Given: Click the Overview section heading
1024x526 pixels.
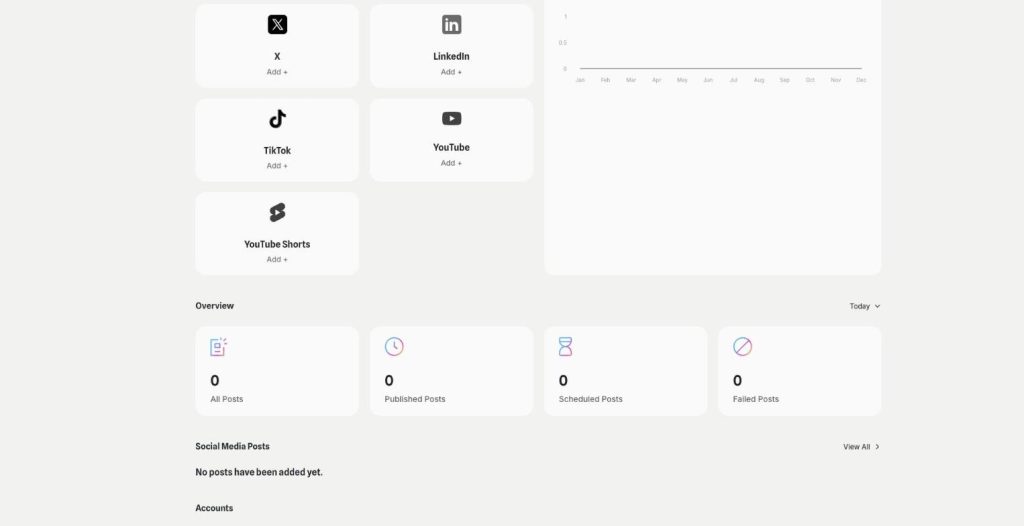Looking at the screenshot, I should (x=214, y=306).
